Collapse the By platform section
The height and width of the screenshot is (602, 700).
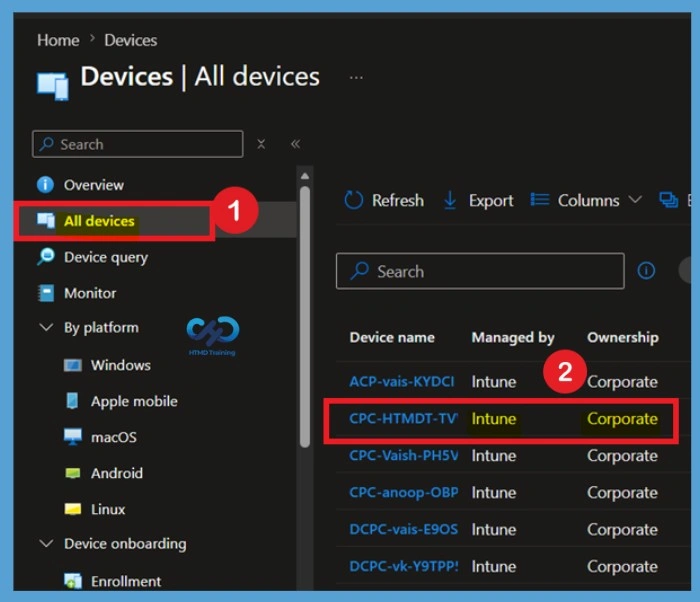coord(46,327)
